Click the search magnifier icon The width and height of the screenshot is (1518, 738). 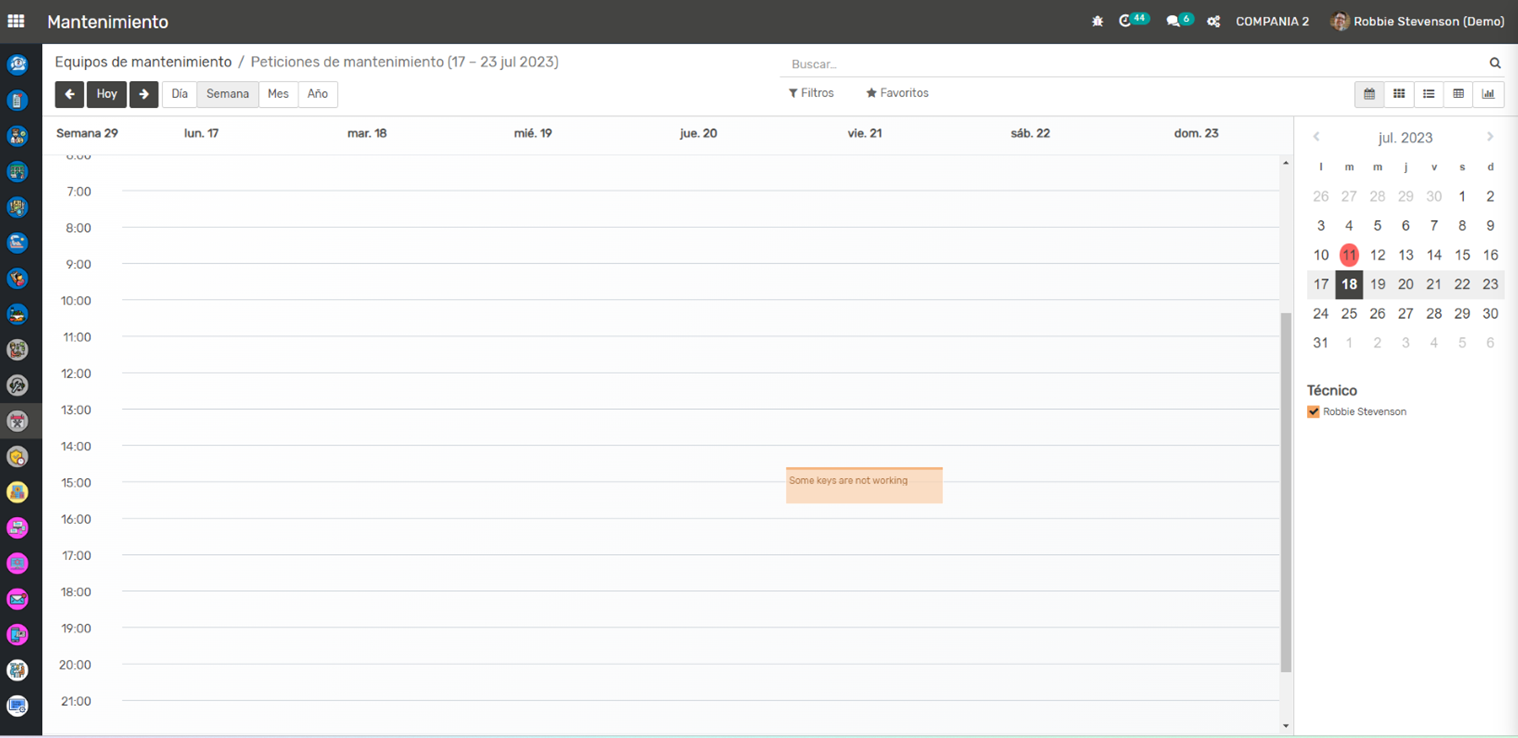pos(1495,63)
